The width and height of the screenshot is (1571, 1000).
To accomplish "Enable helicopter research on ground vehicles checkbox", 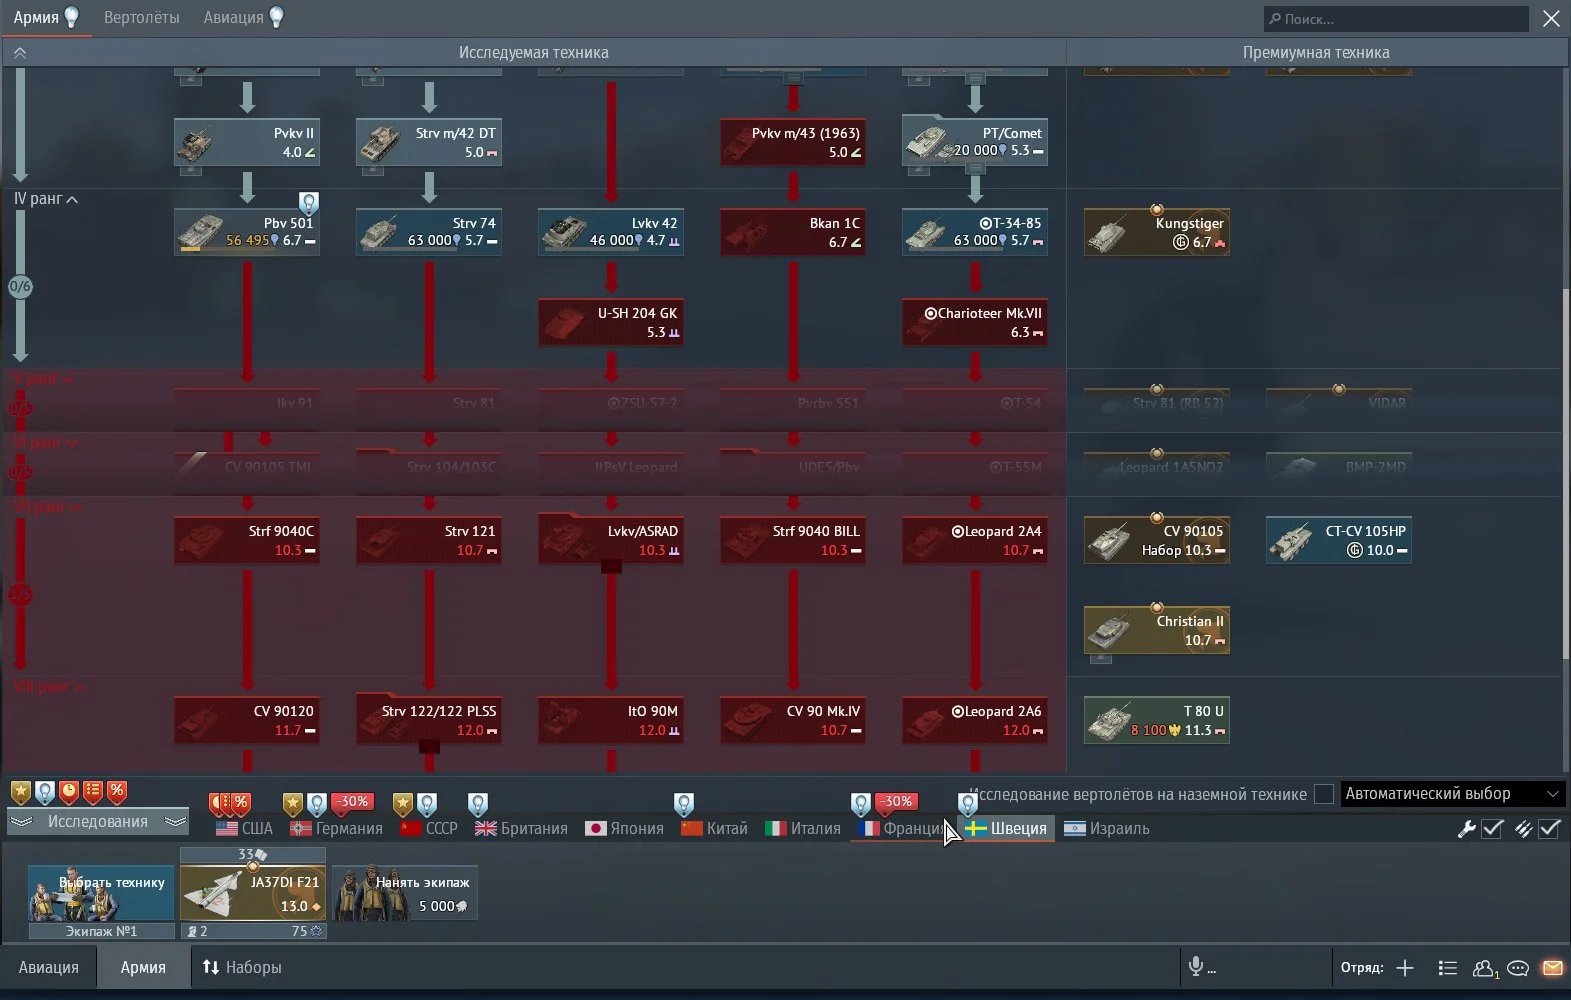I will [x=1323, y=794].
